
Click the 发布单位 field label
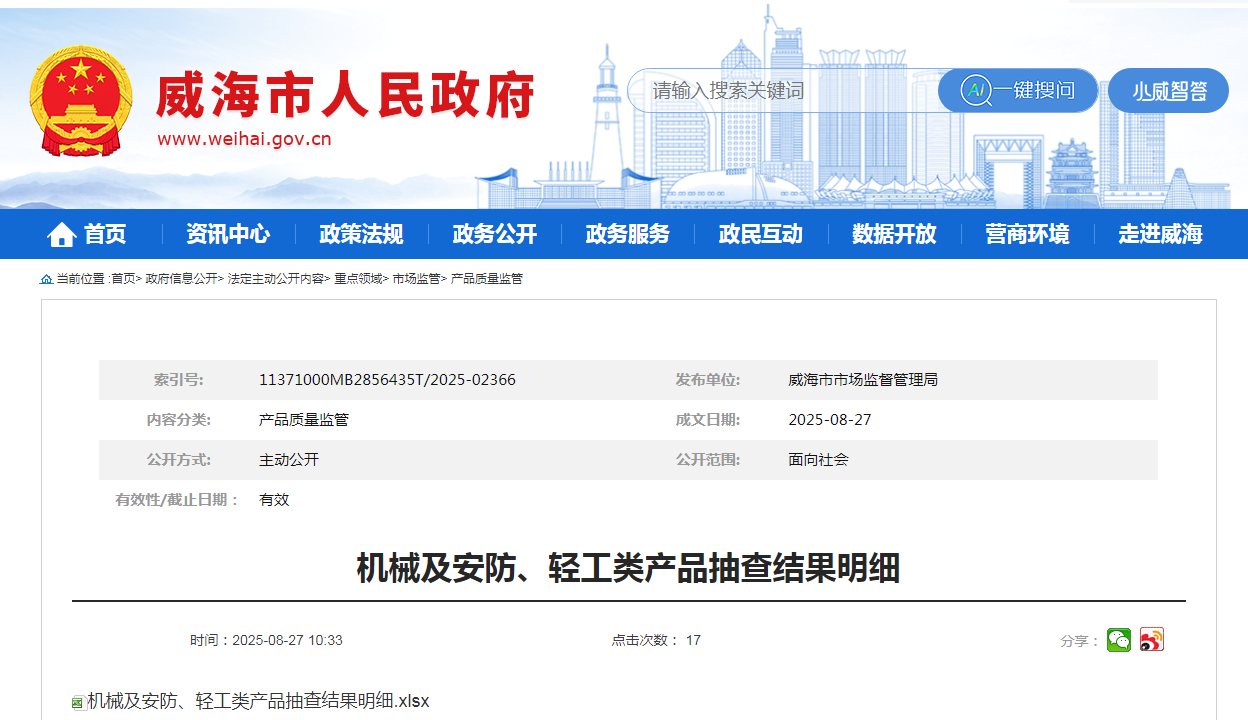(708, 380)
